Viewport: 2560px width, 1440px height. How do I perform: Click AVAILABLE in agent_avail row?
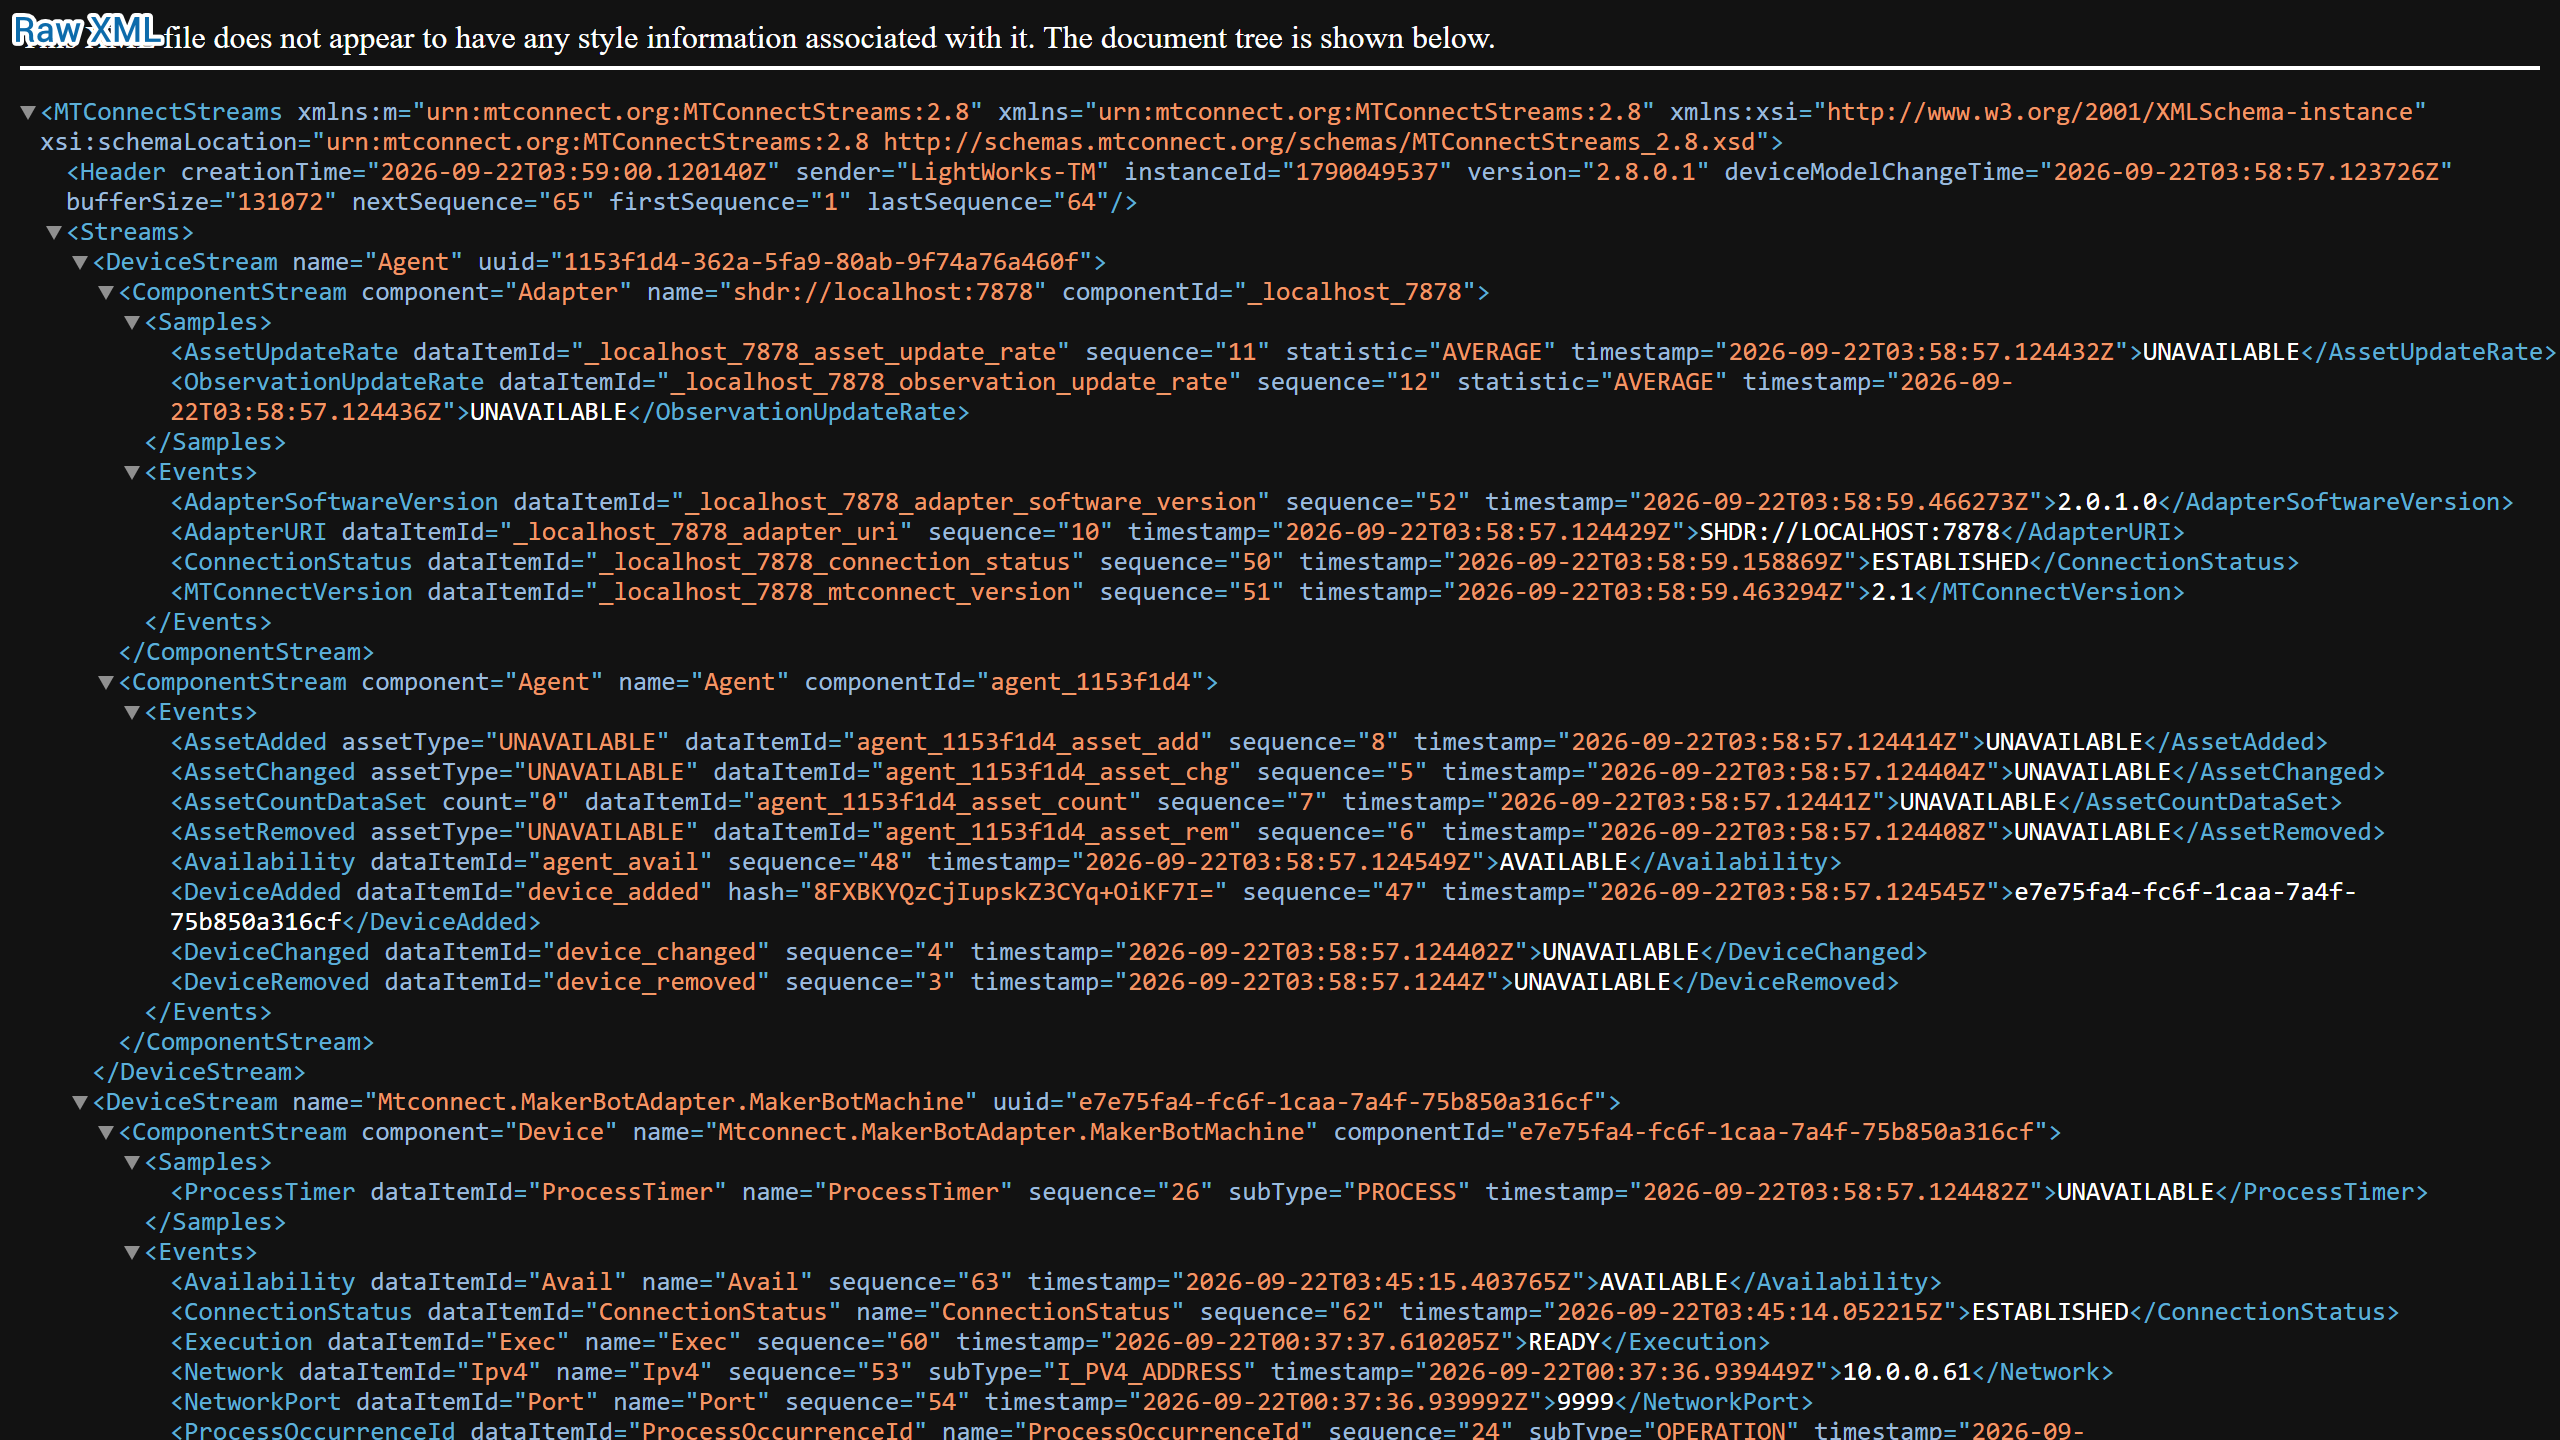click(1563, 862)
